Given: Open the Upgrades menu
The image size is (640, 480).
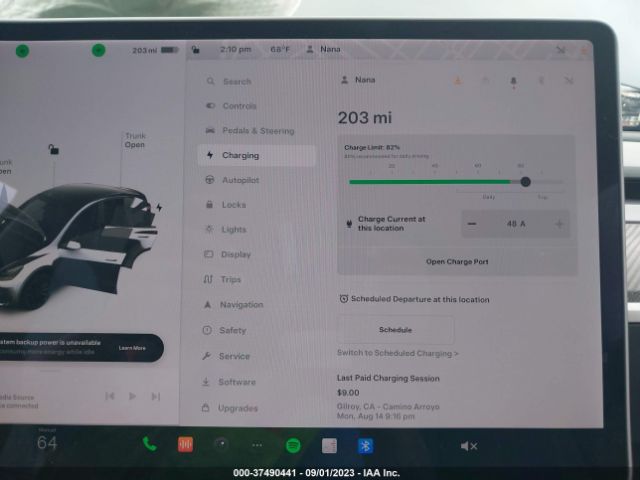Looking at the screenshot, I should tap(229, 408).
